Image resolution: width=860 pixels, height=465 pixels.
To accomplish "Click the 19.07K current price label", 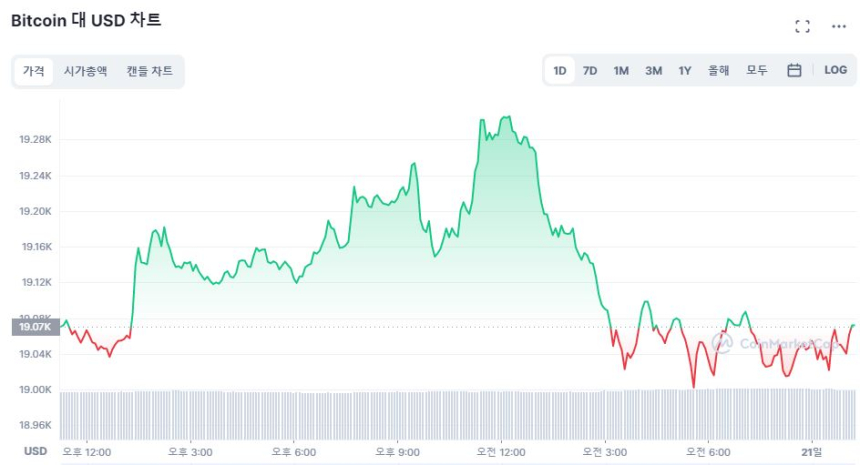I will tap(34, 327).
